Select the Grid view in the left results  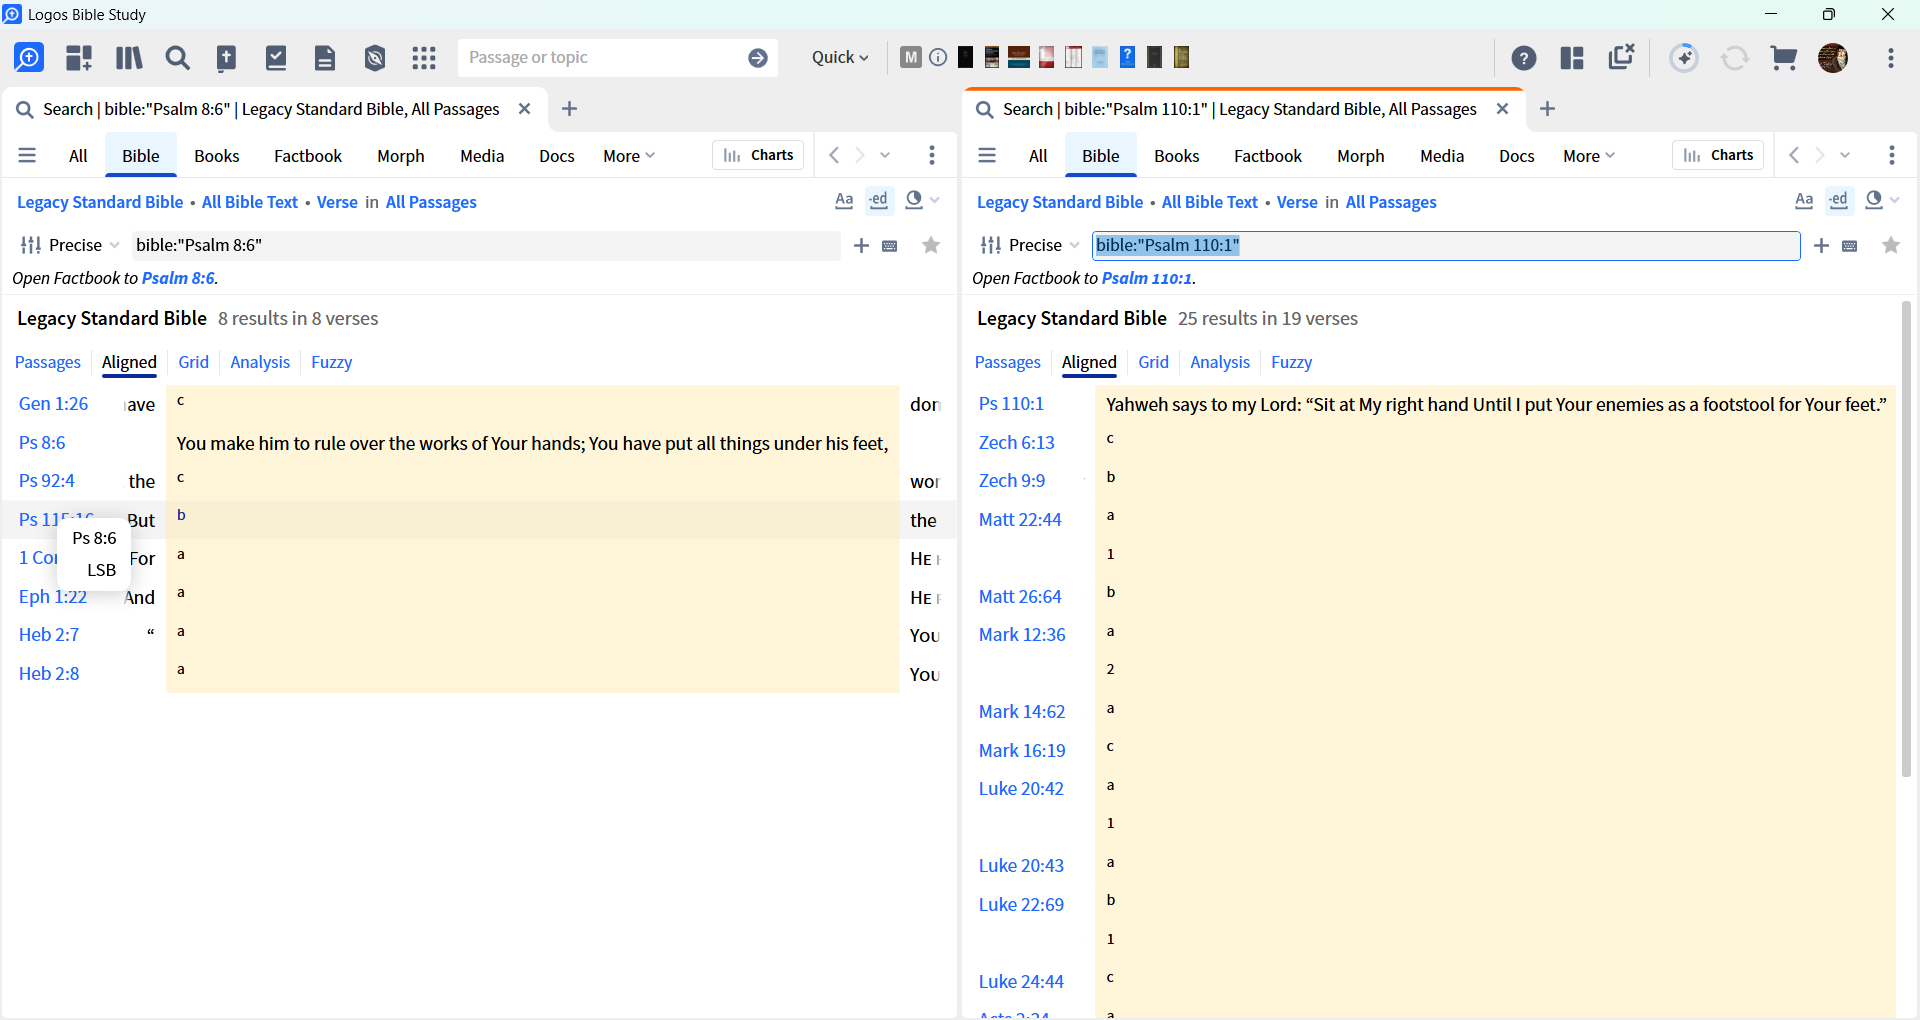(x=194, y=362)
